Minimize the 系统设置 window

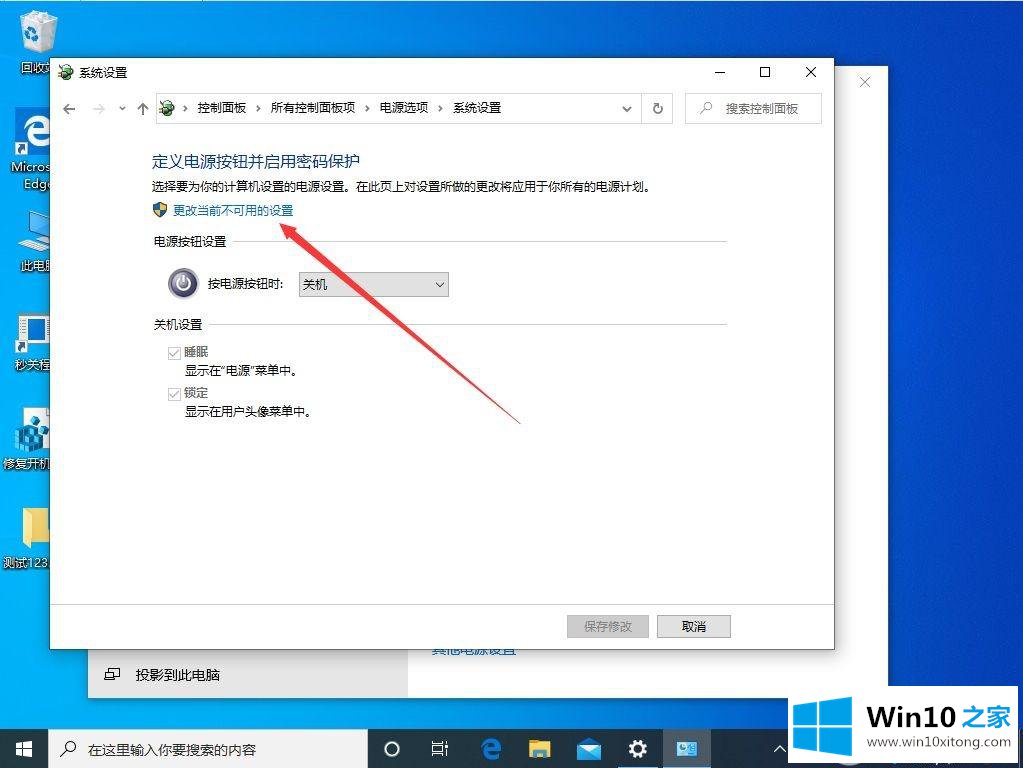click(720, 72)
